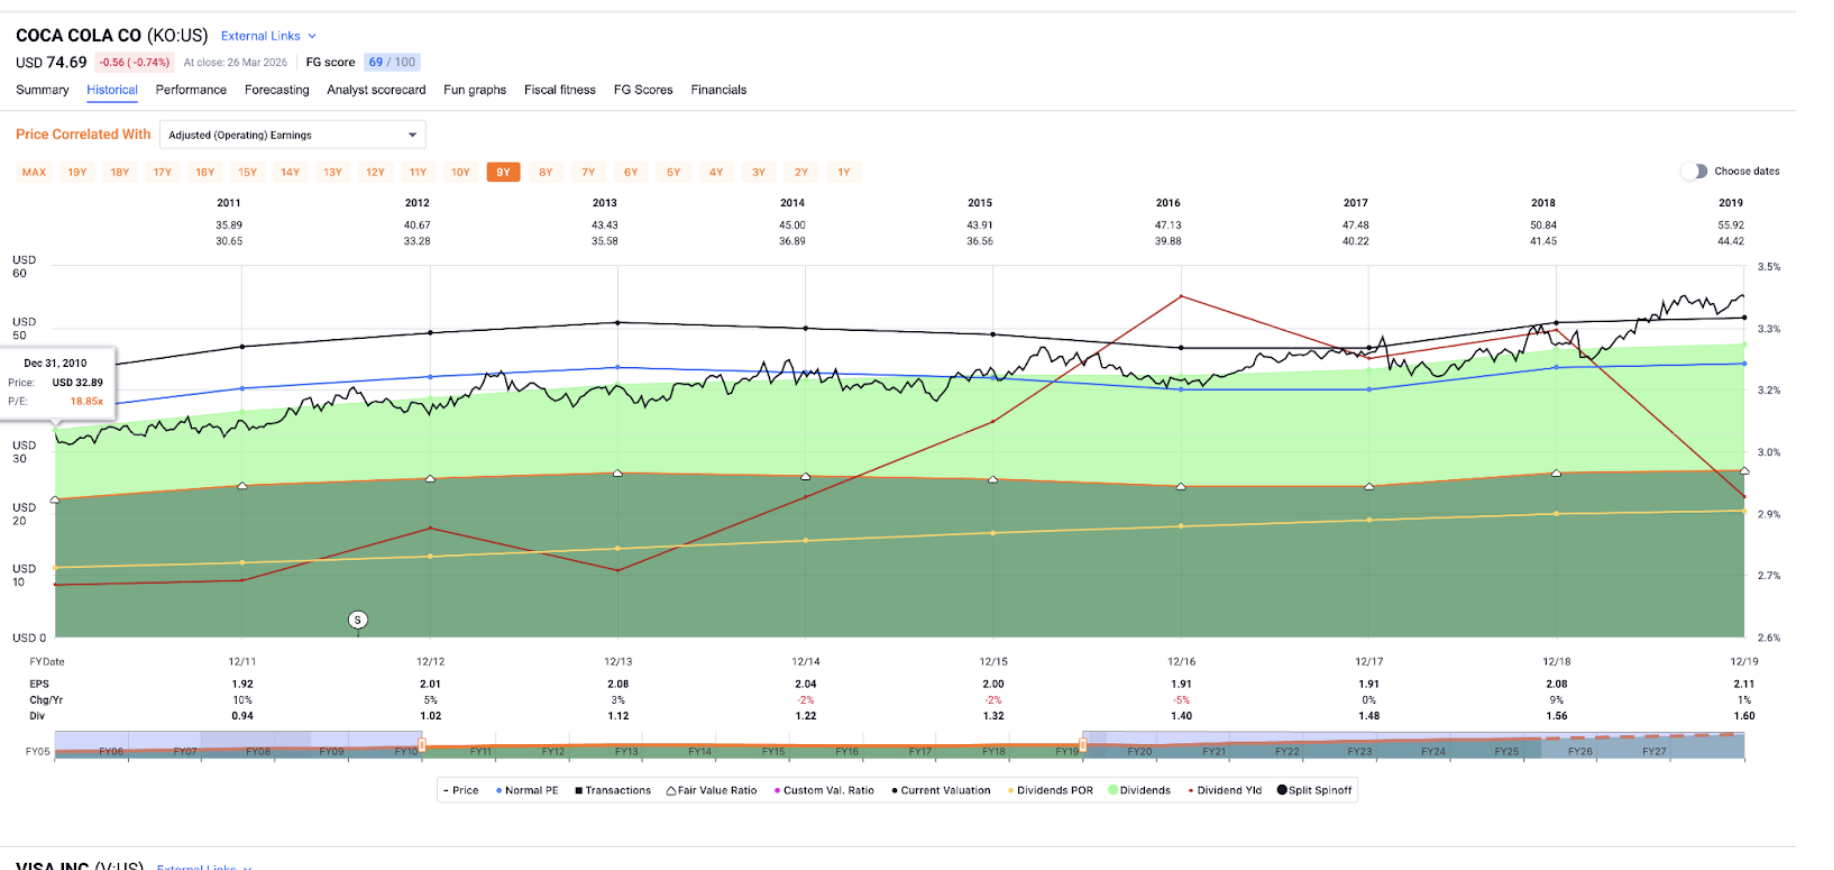Click the split spinoff S marker on chart
The image size is (1834, 870).
tap(358, 620)
